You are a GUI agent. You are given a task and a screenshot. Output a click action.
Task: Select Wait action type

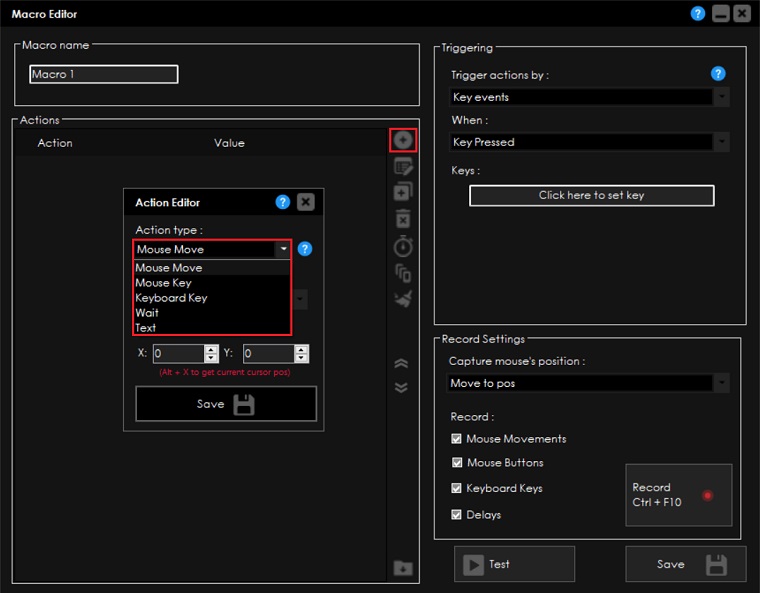click(x=211, y=313)
